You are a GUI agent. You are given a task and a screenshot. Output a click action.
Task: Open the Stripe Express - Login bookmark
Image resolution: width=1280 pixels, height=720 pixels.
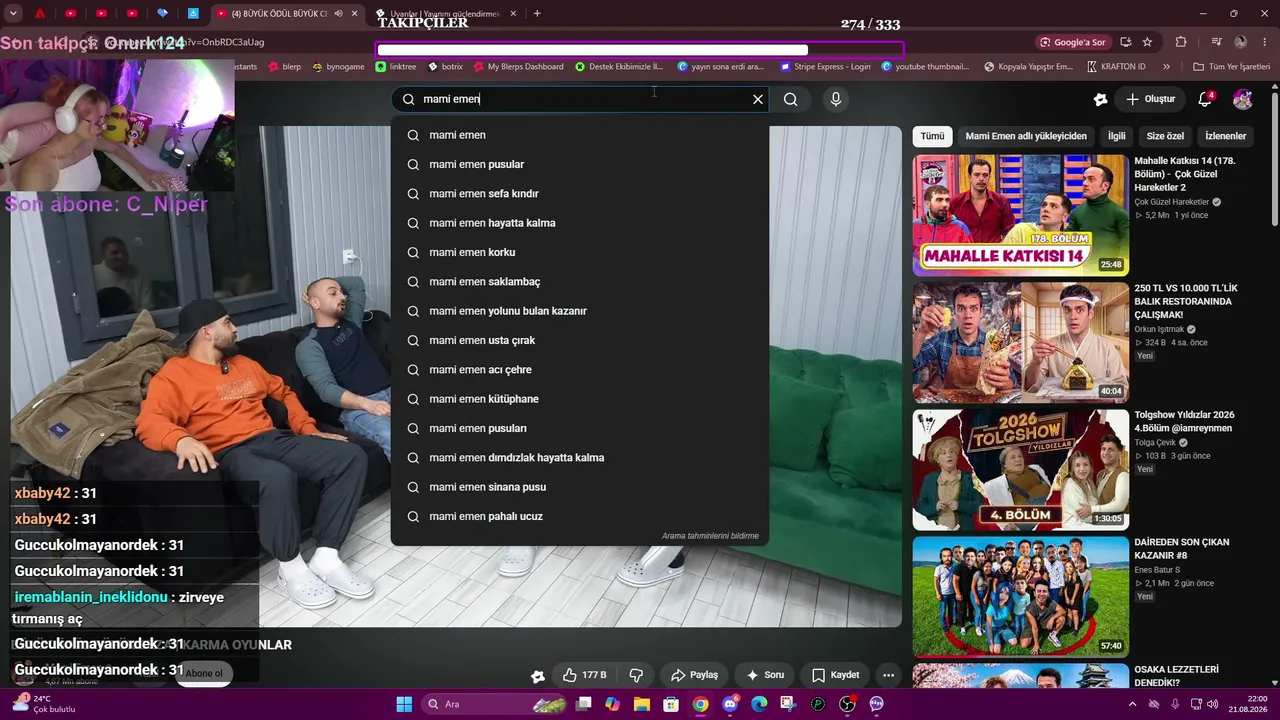[x=825, y=67]
